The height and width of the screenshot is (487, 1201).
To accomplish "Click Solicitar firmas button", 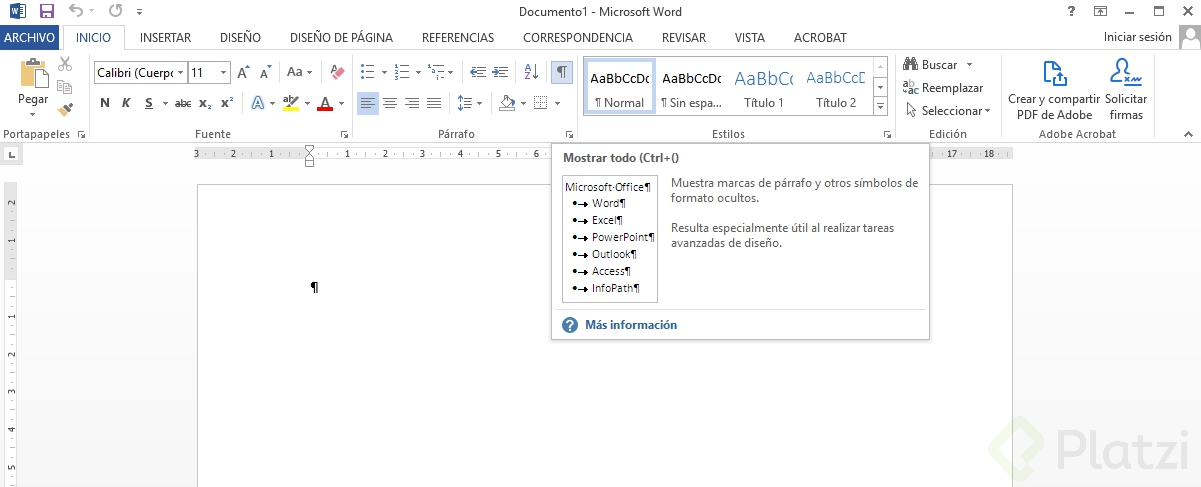I will coord(1126,89).
